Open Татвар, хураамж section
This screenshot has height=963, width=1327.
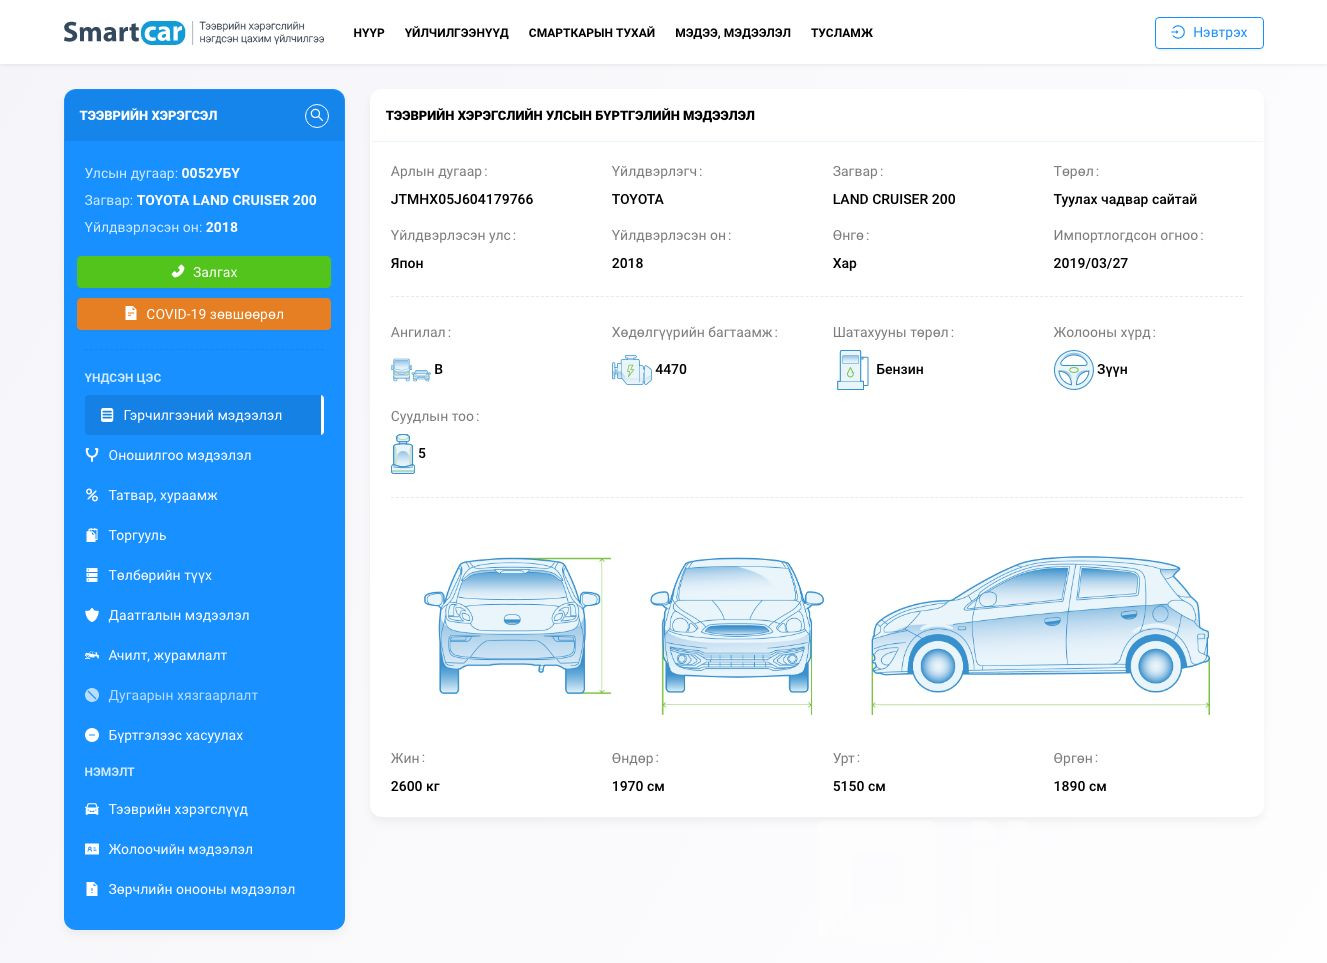point(204,495)
